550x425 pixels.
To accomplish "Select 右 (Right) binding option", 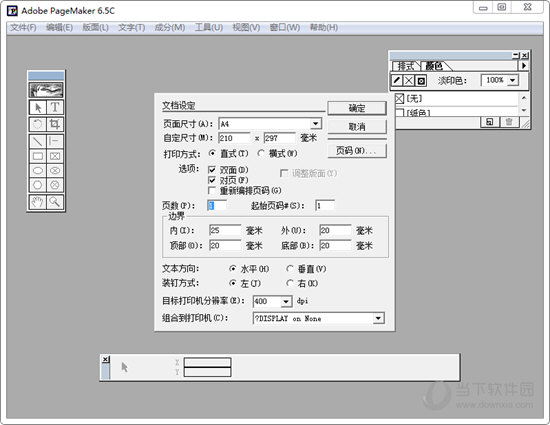I will pyautogui.click(x=290, y=283).
